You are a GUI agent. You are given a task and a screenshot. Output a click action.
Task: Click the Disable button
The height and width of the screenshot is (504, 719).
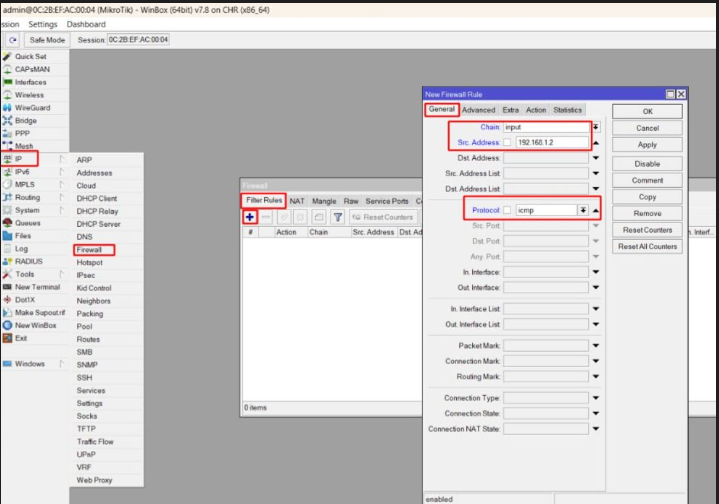click(647, 164)
